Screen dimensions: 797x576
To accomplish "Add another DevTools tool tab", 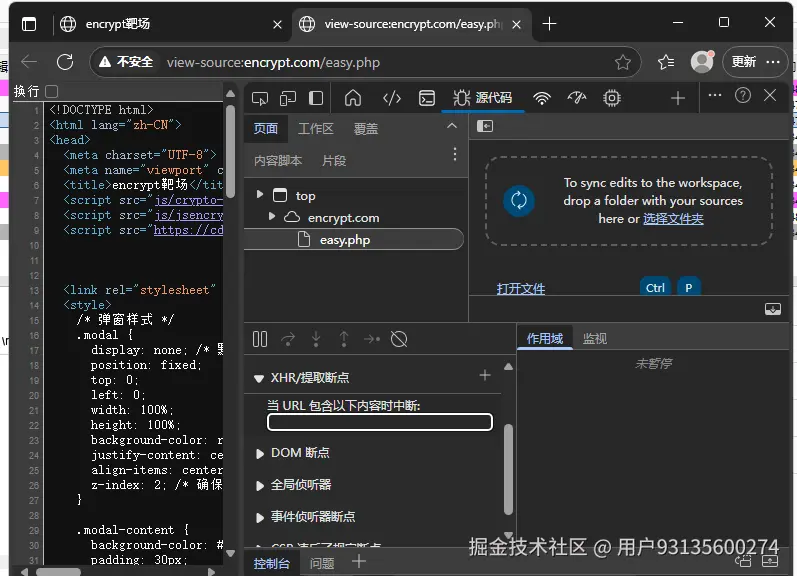I will 678,98.
